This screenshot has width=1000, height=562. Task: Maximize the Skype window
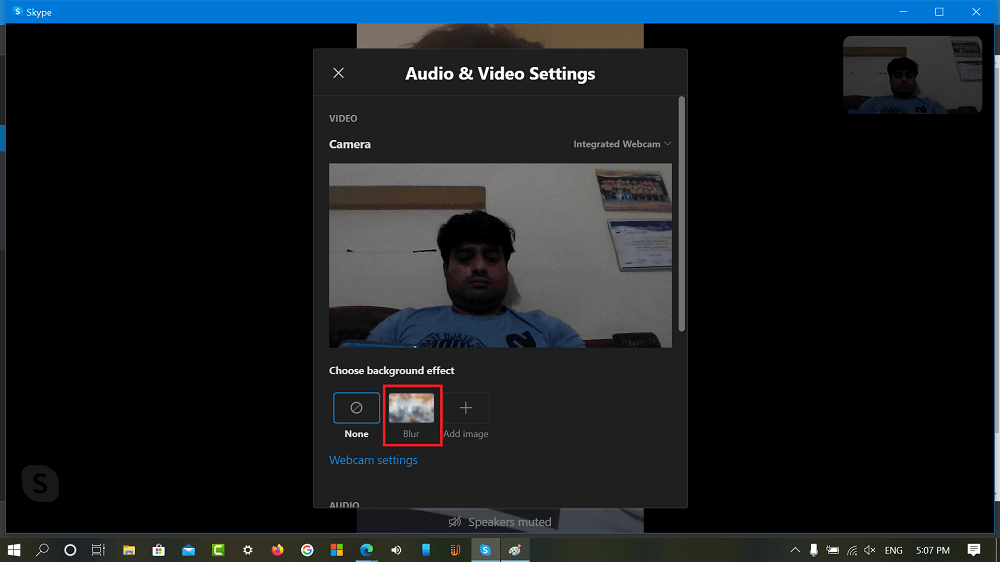pyautogui.click(x=939, y=11)
